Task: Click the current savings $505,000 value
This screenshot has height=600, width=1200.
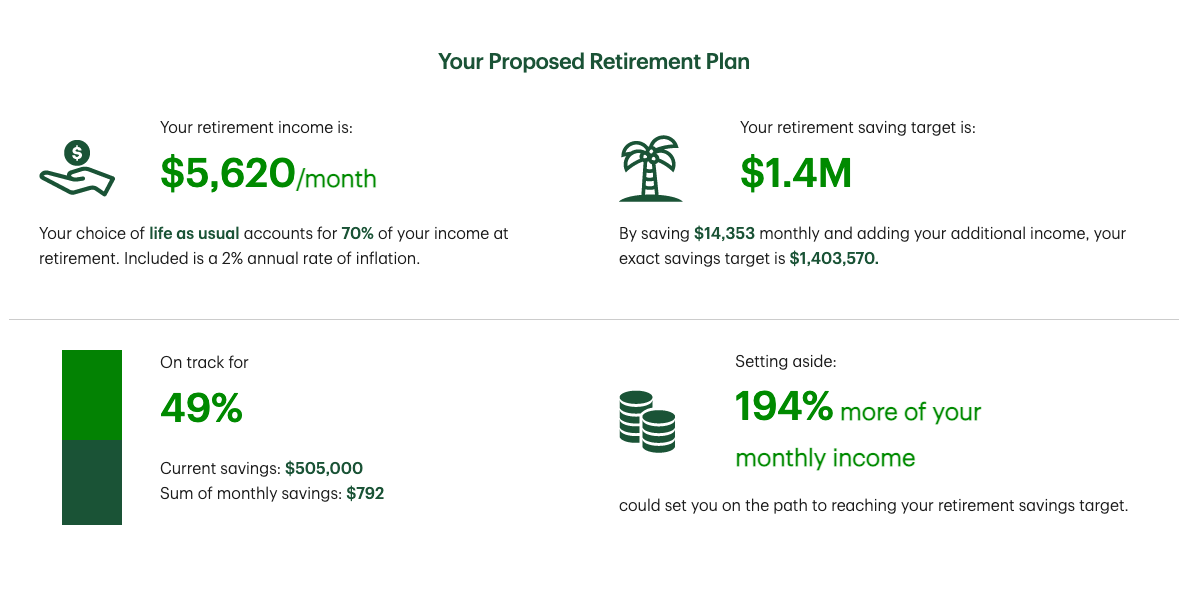Action: click(324, 468)
